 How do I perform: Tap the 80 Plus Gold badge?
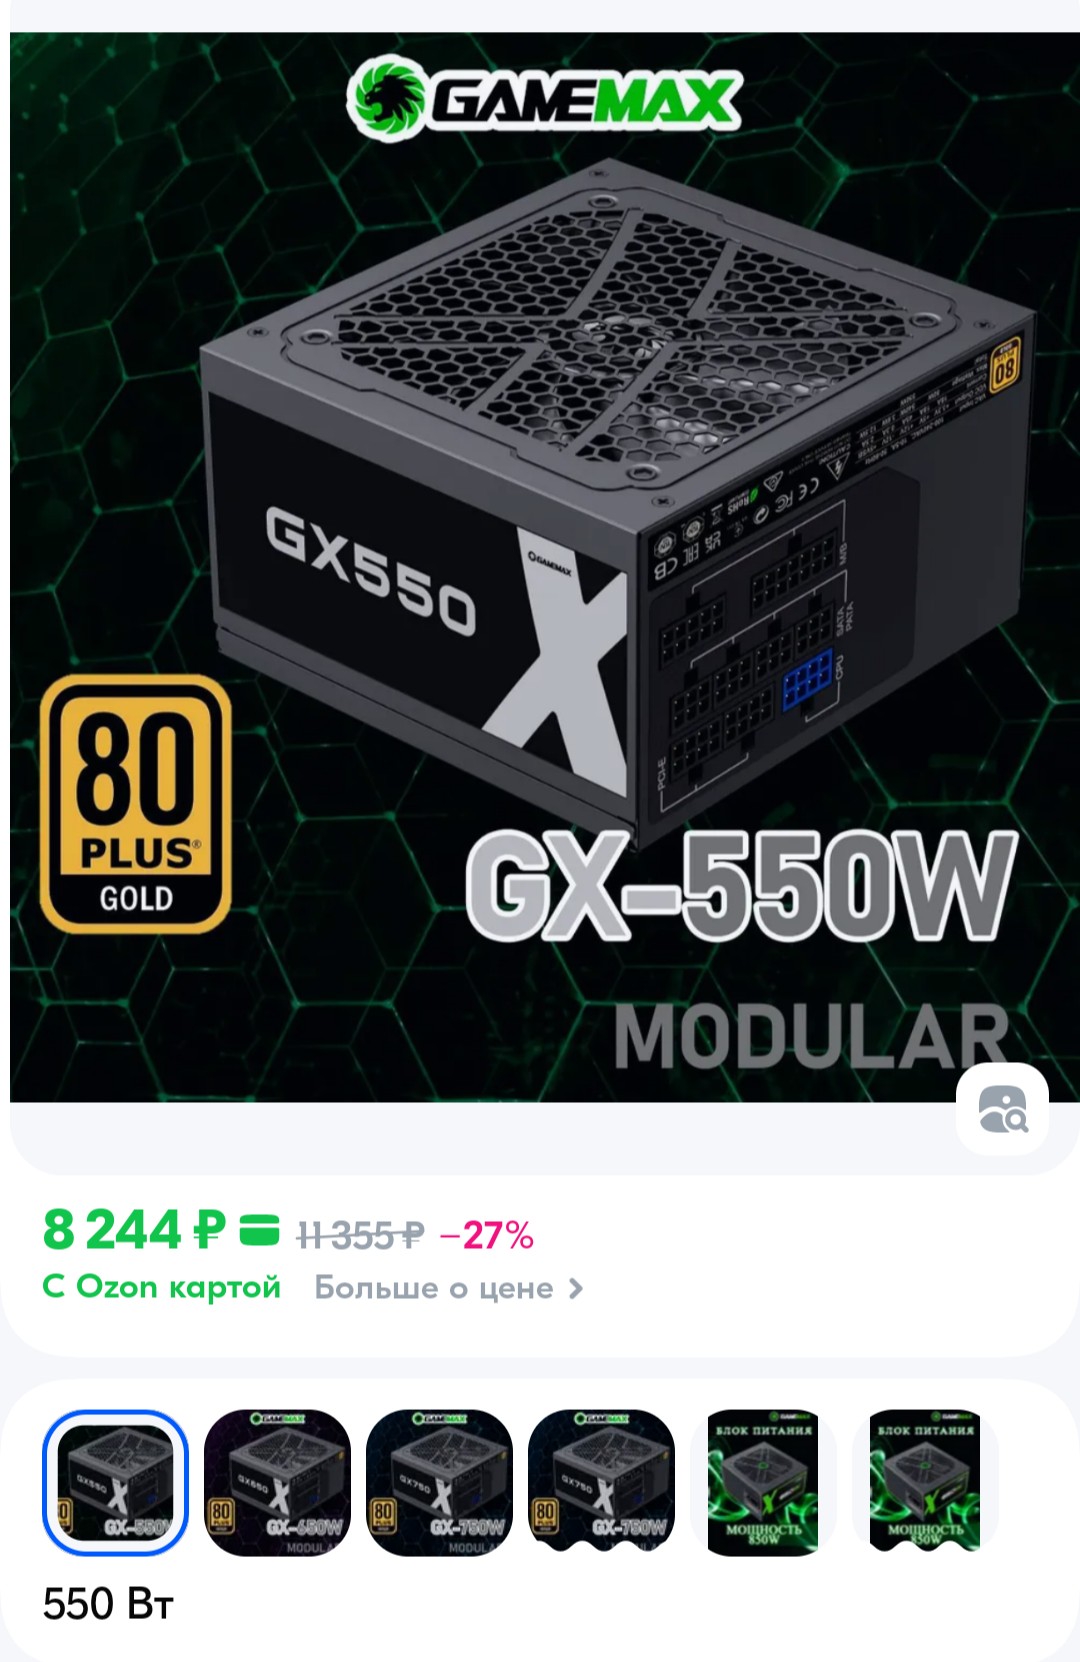(x=136, y=803)
